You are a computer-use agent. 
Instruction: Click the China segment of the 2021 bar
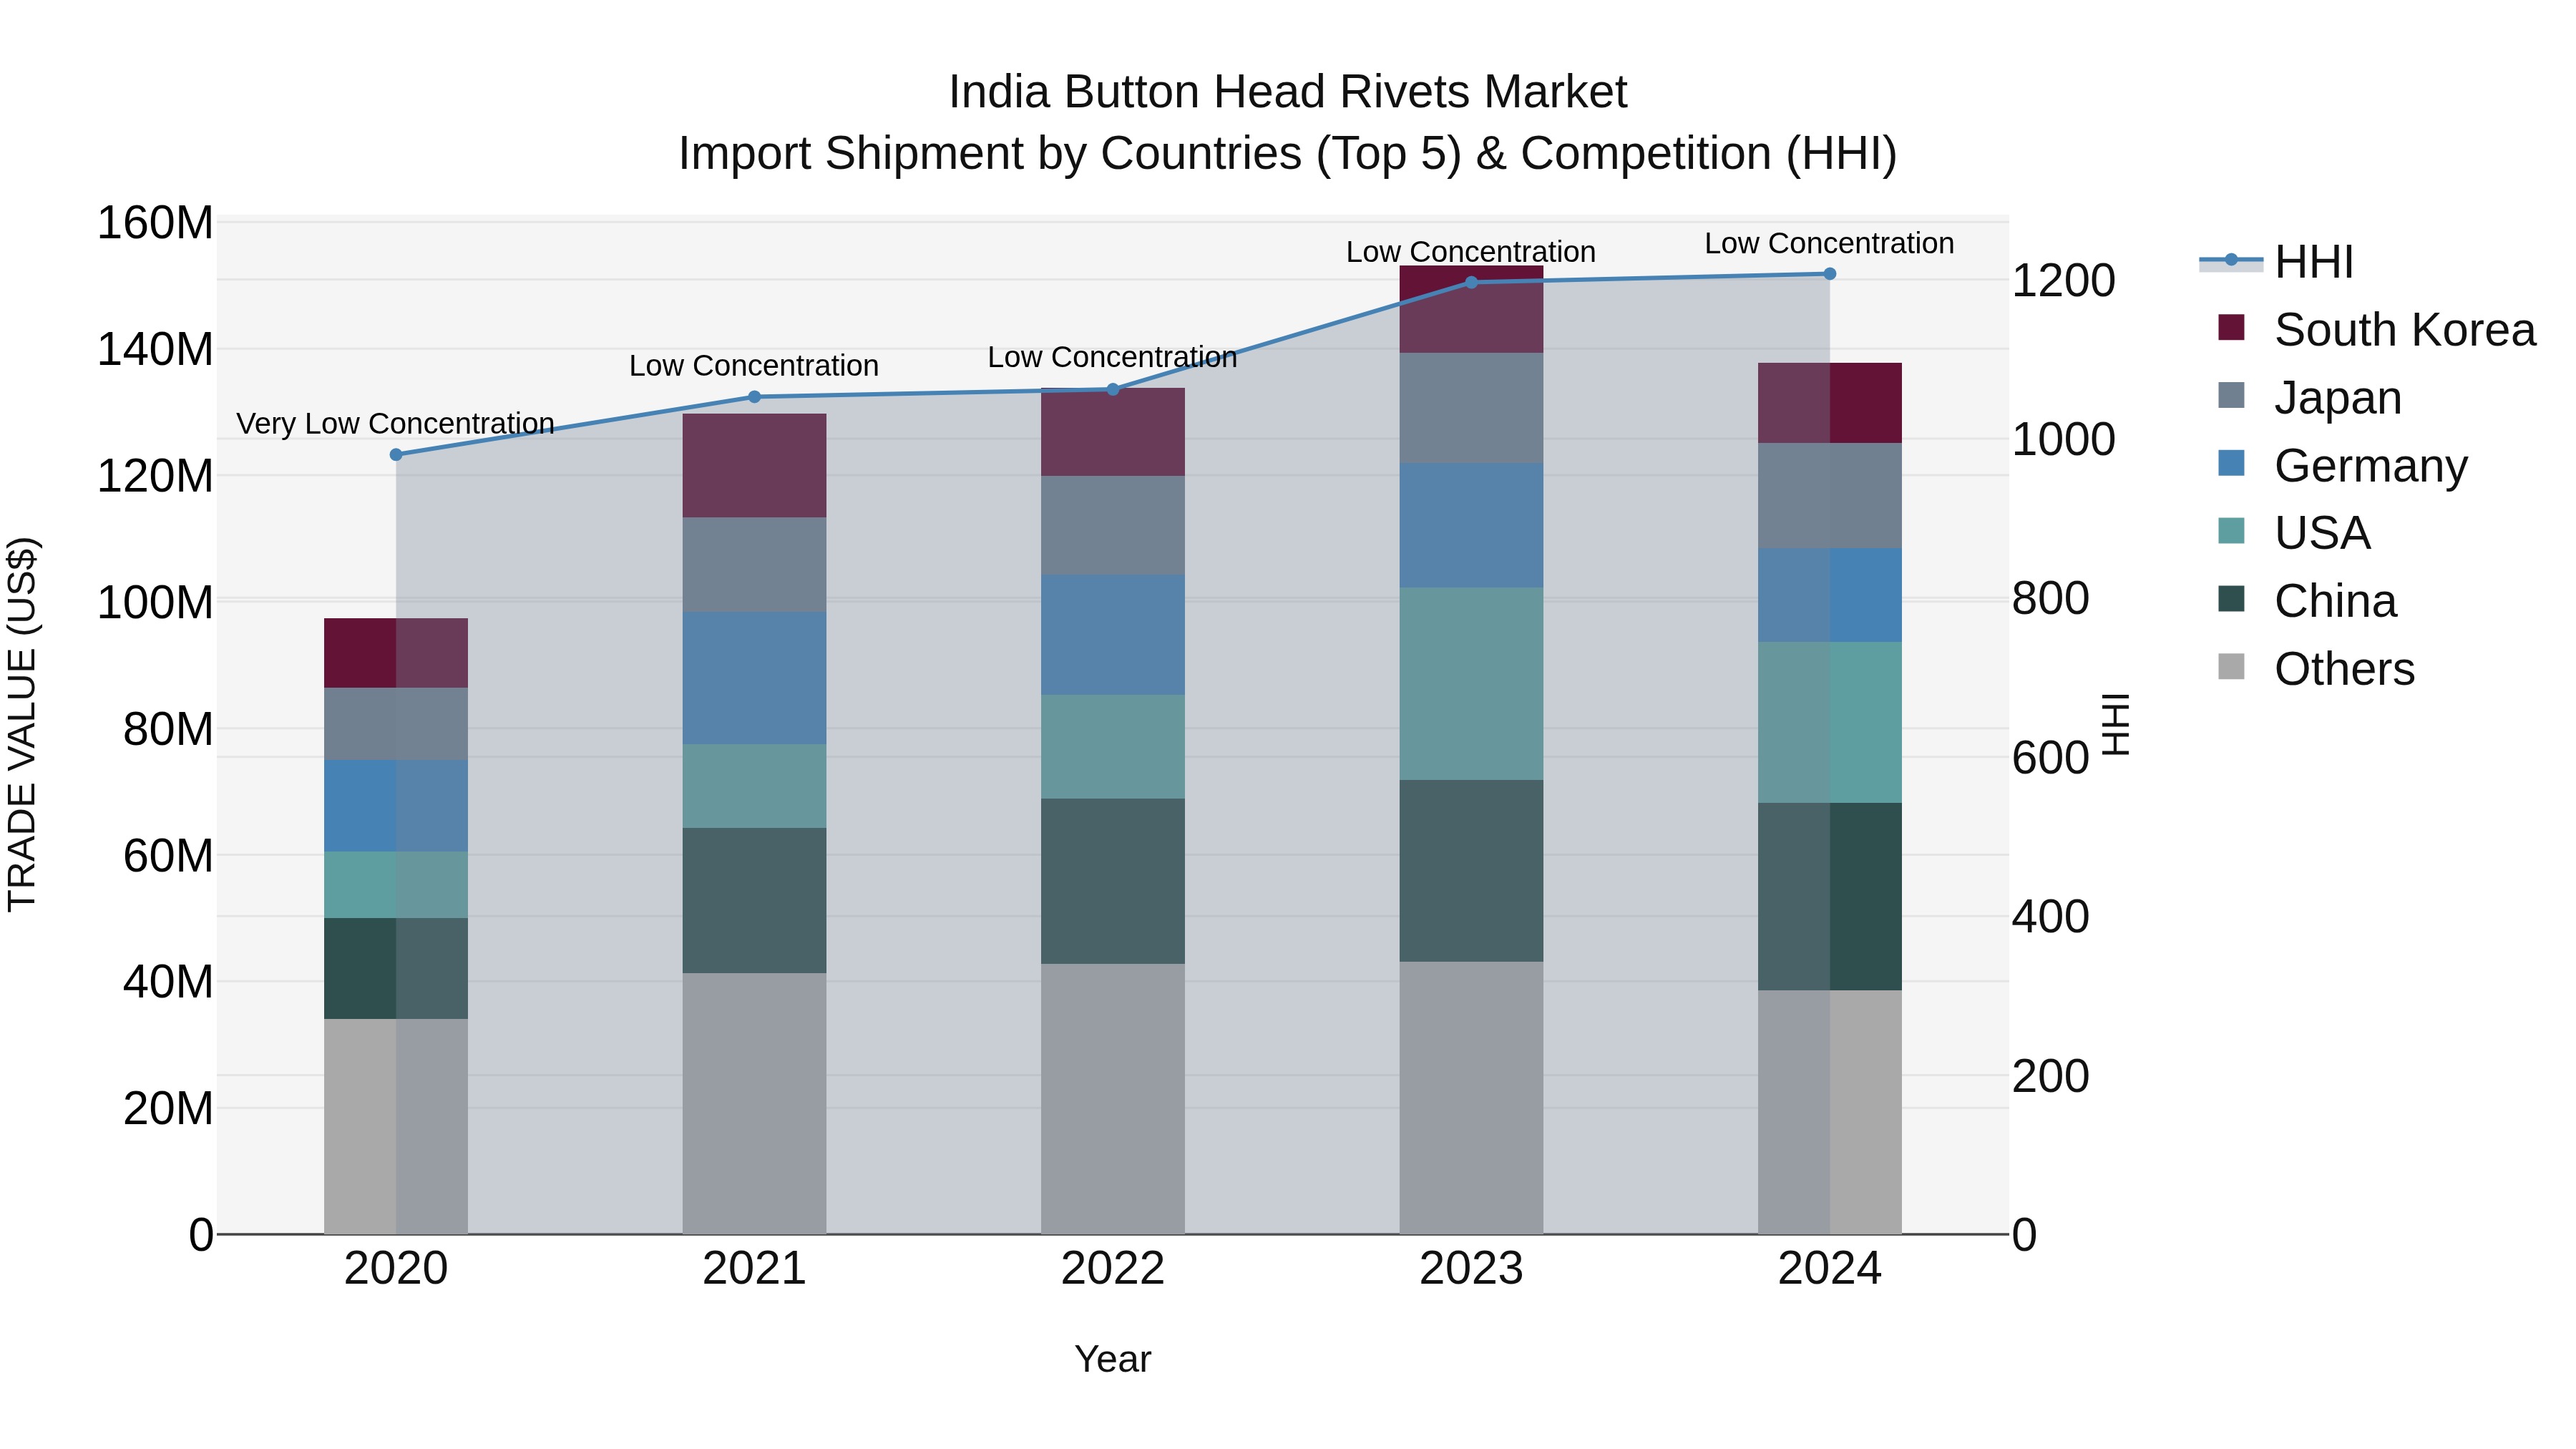(x=755, y=901)
